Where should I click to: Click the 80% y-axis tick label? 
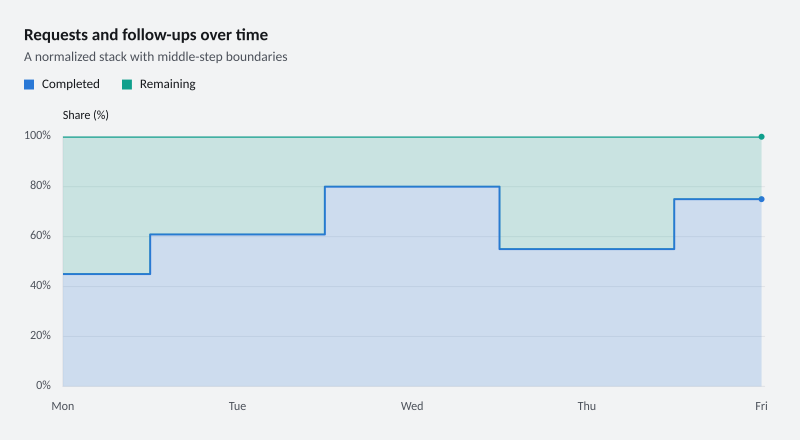(x=40, y=186)
